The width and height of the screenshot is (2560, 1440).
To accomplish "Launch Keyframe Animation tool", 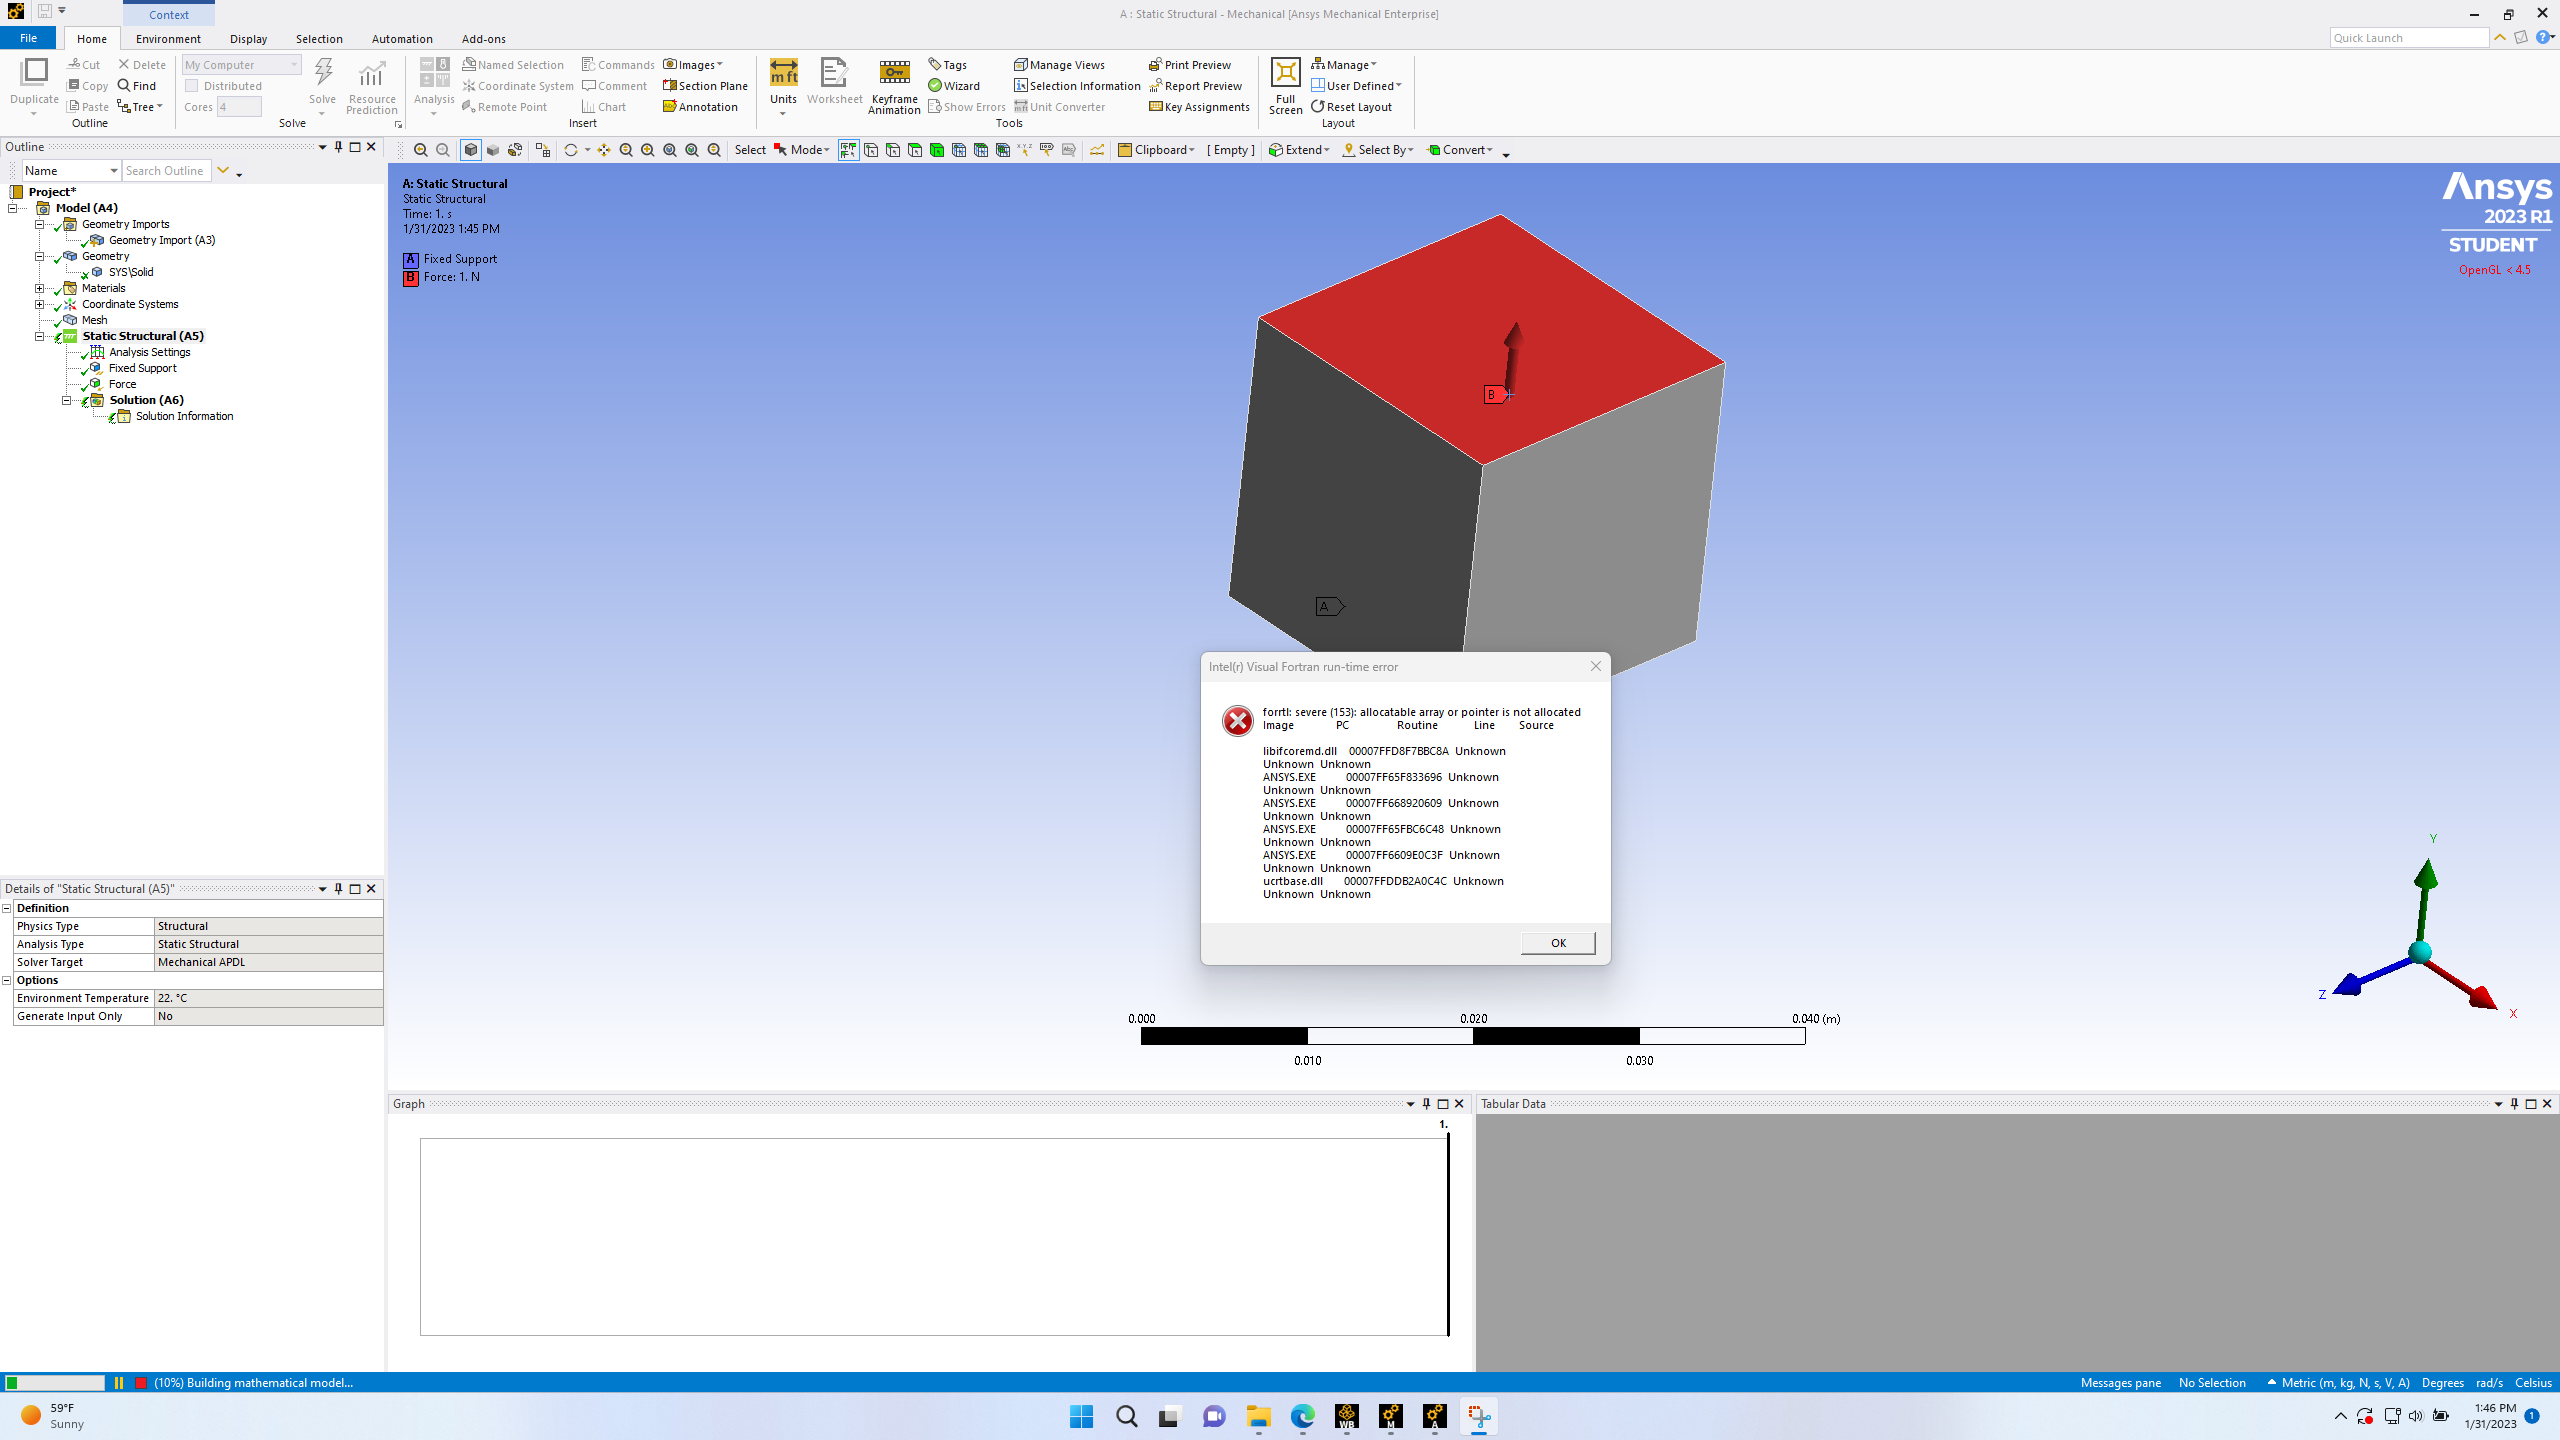I will 894,85.
